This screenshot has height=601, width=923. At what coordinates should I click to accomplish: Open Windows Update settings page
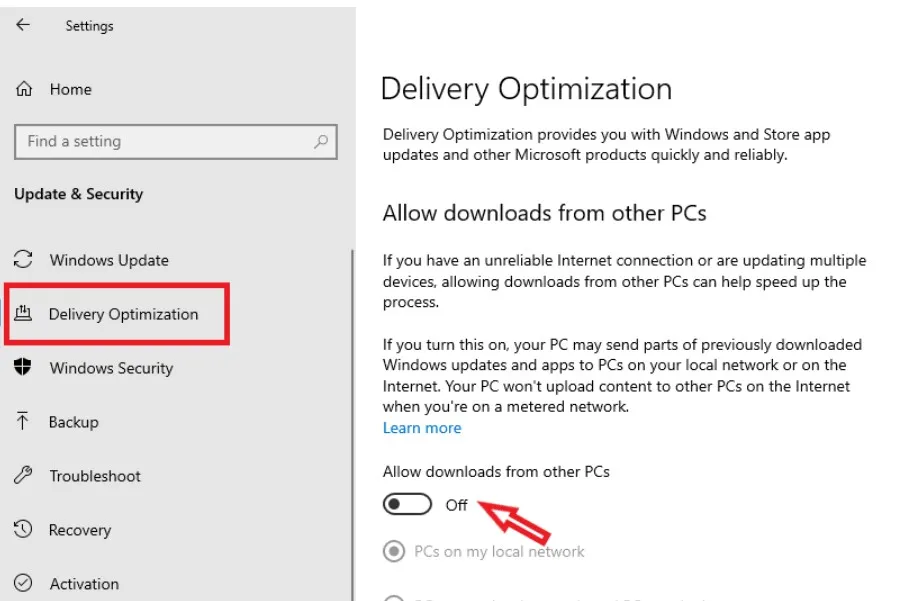pyautogui.click(x=109, y=260)
